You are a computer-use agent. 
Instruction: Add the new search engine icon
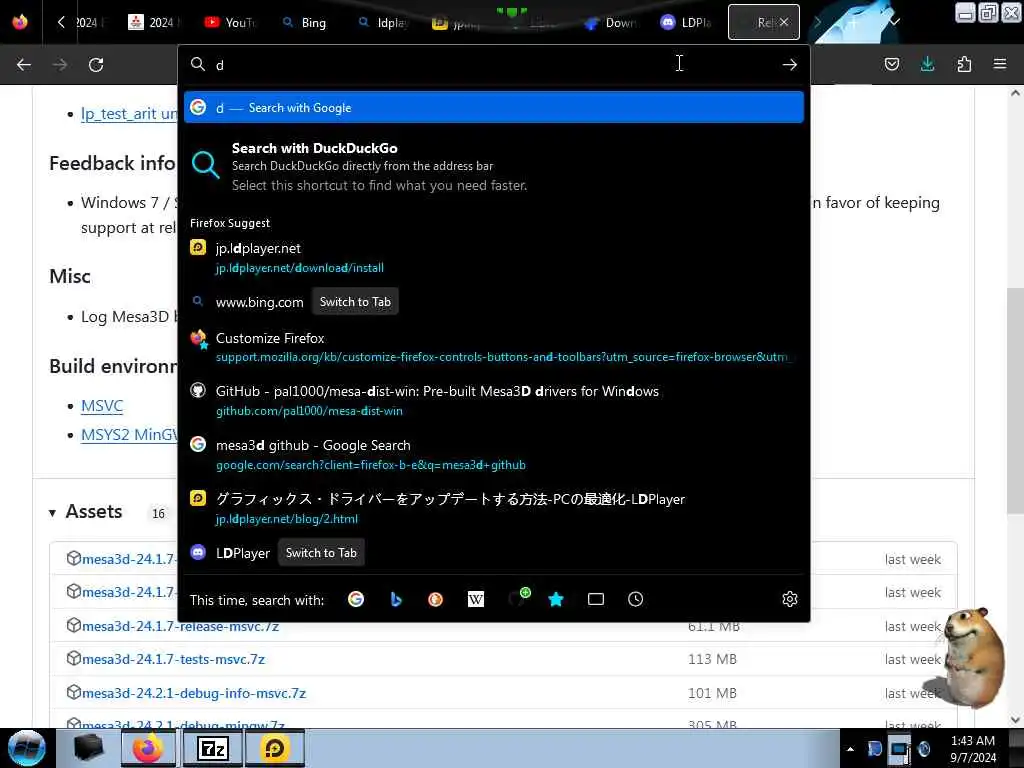(x=518, y=597)
